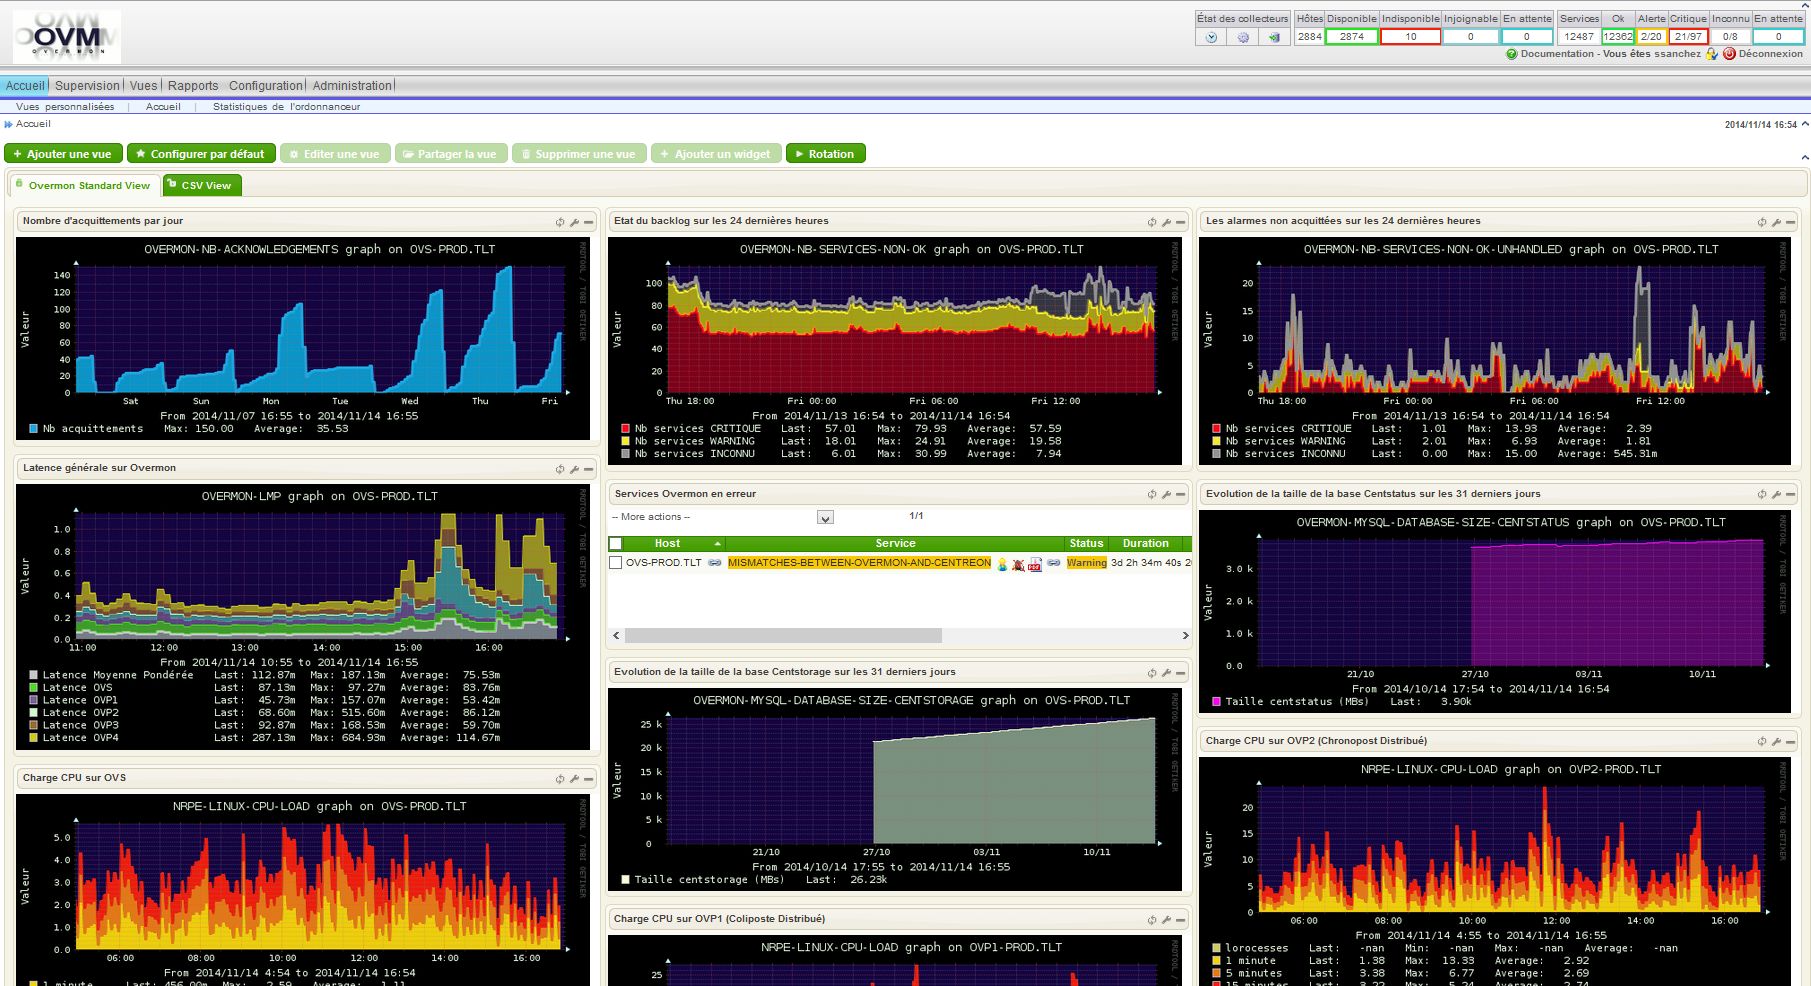Image resolution: width=1811 pixels, height=986 pixels.
Task: Click the Déconnexion power icon
Action: tap(1729, 54)
